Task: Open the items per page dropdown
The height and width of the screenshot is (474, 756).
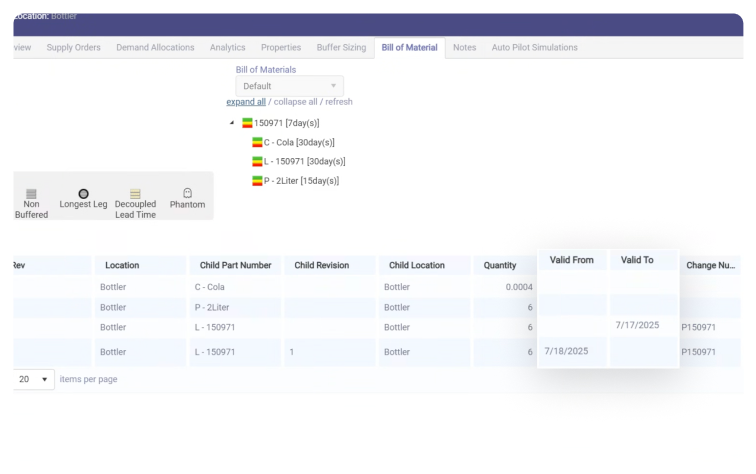Action: 34,380
